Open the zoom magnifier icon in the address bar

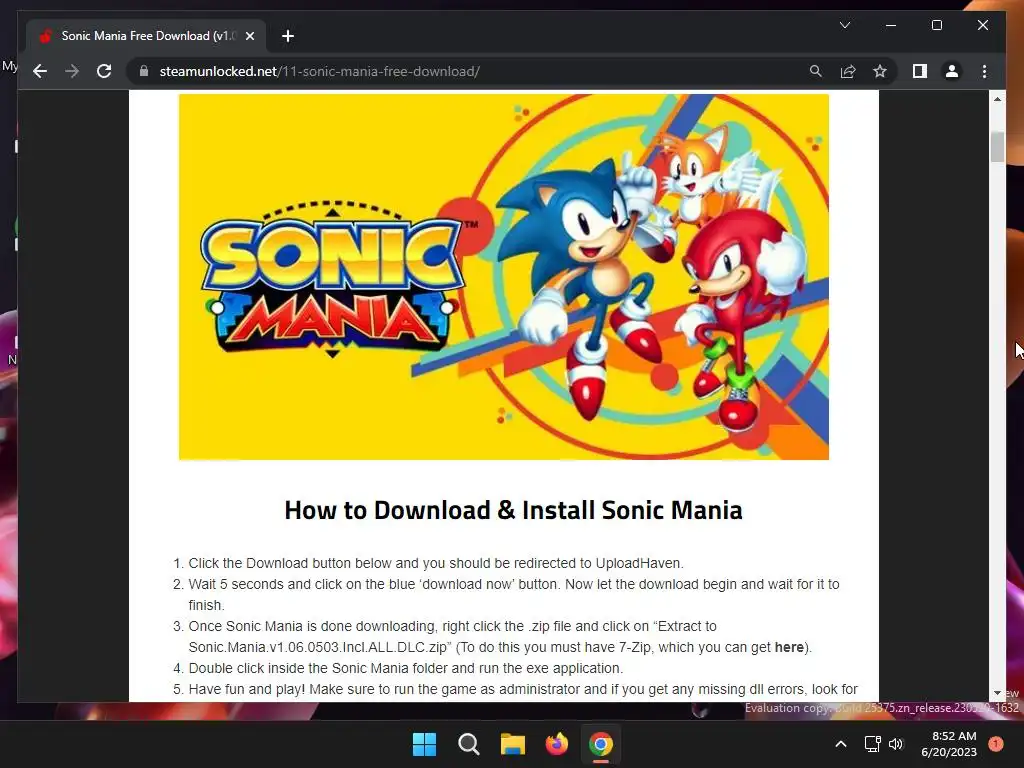tap(816, 71)
